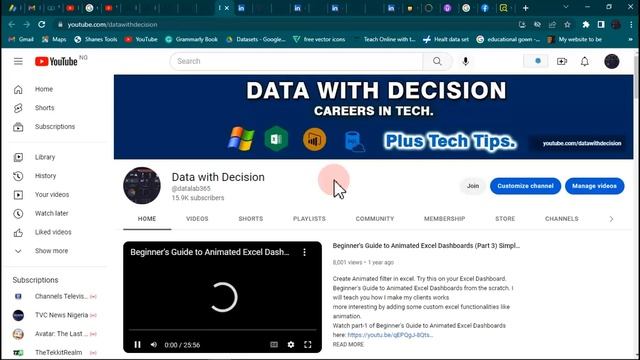This screenshot has height=360, width=640.
Task: Click the Join button
Action: tap(473, 186)
